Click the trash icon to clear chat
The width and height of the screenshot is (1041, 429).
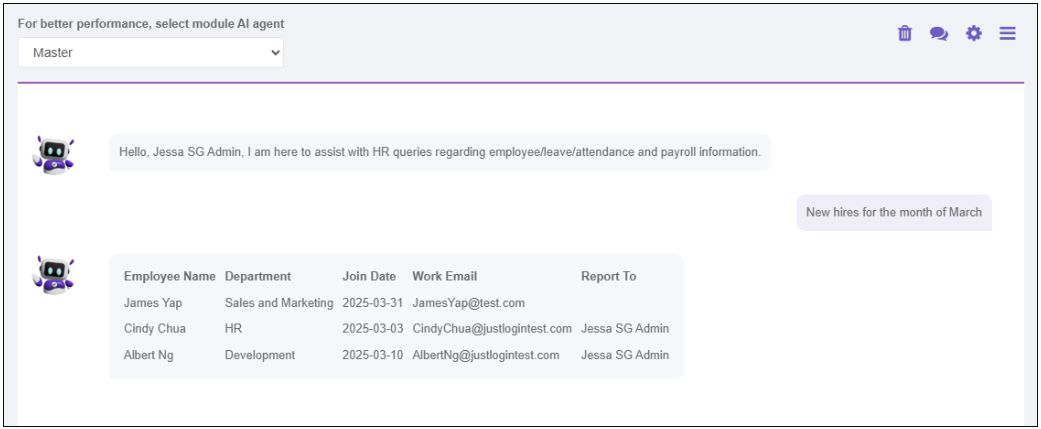point(905,33)
